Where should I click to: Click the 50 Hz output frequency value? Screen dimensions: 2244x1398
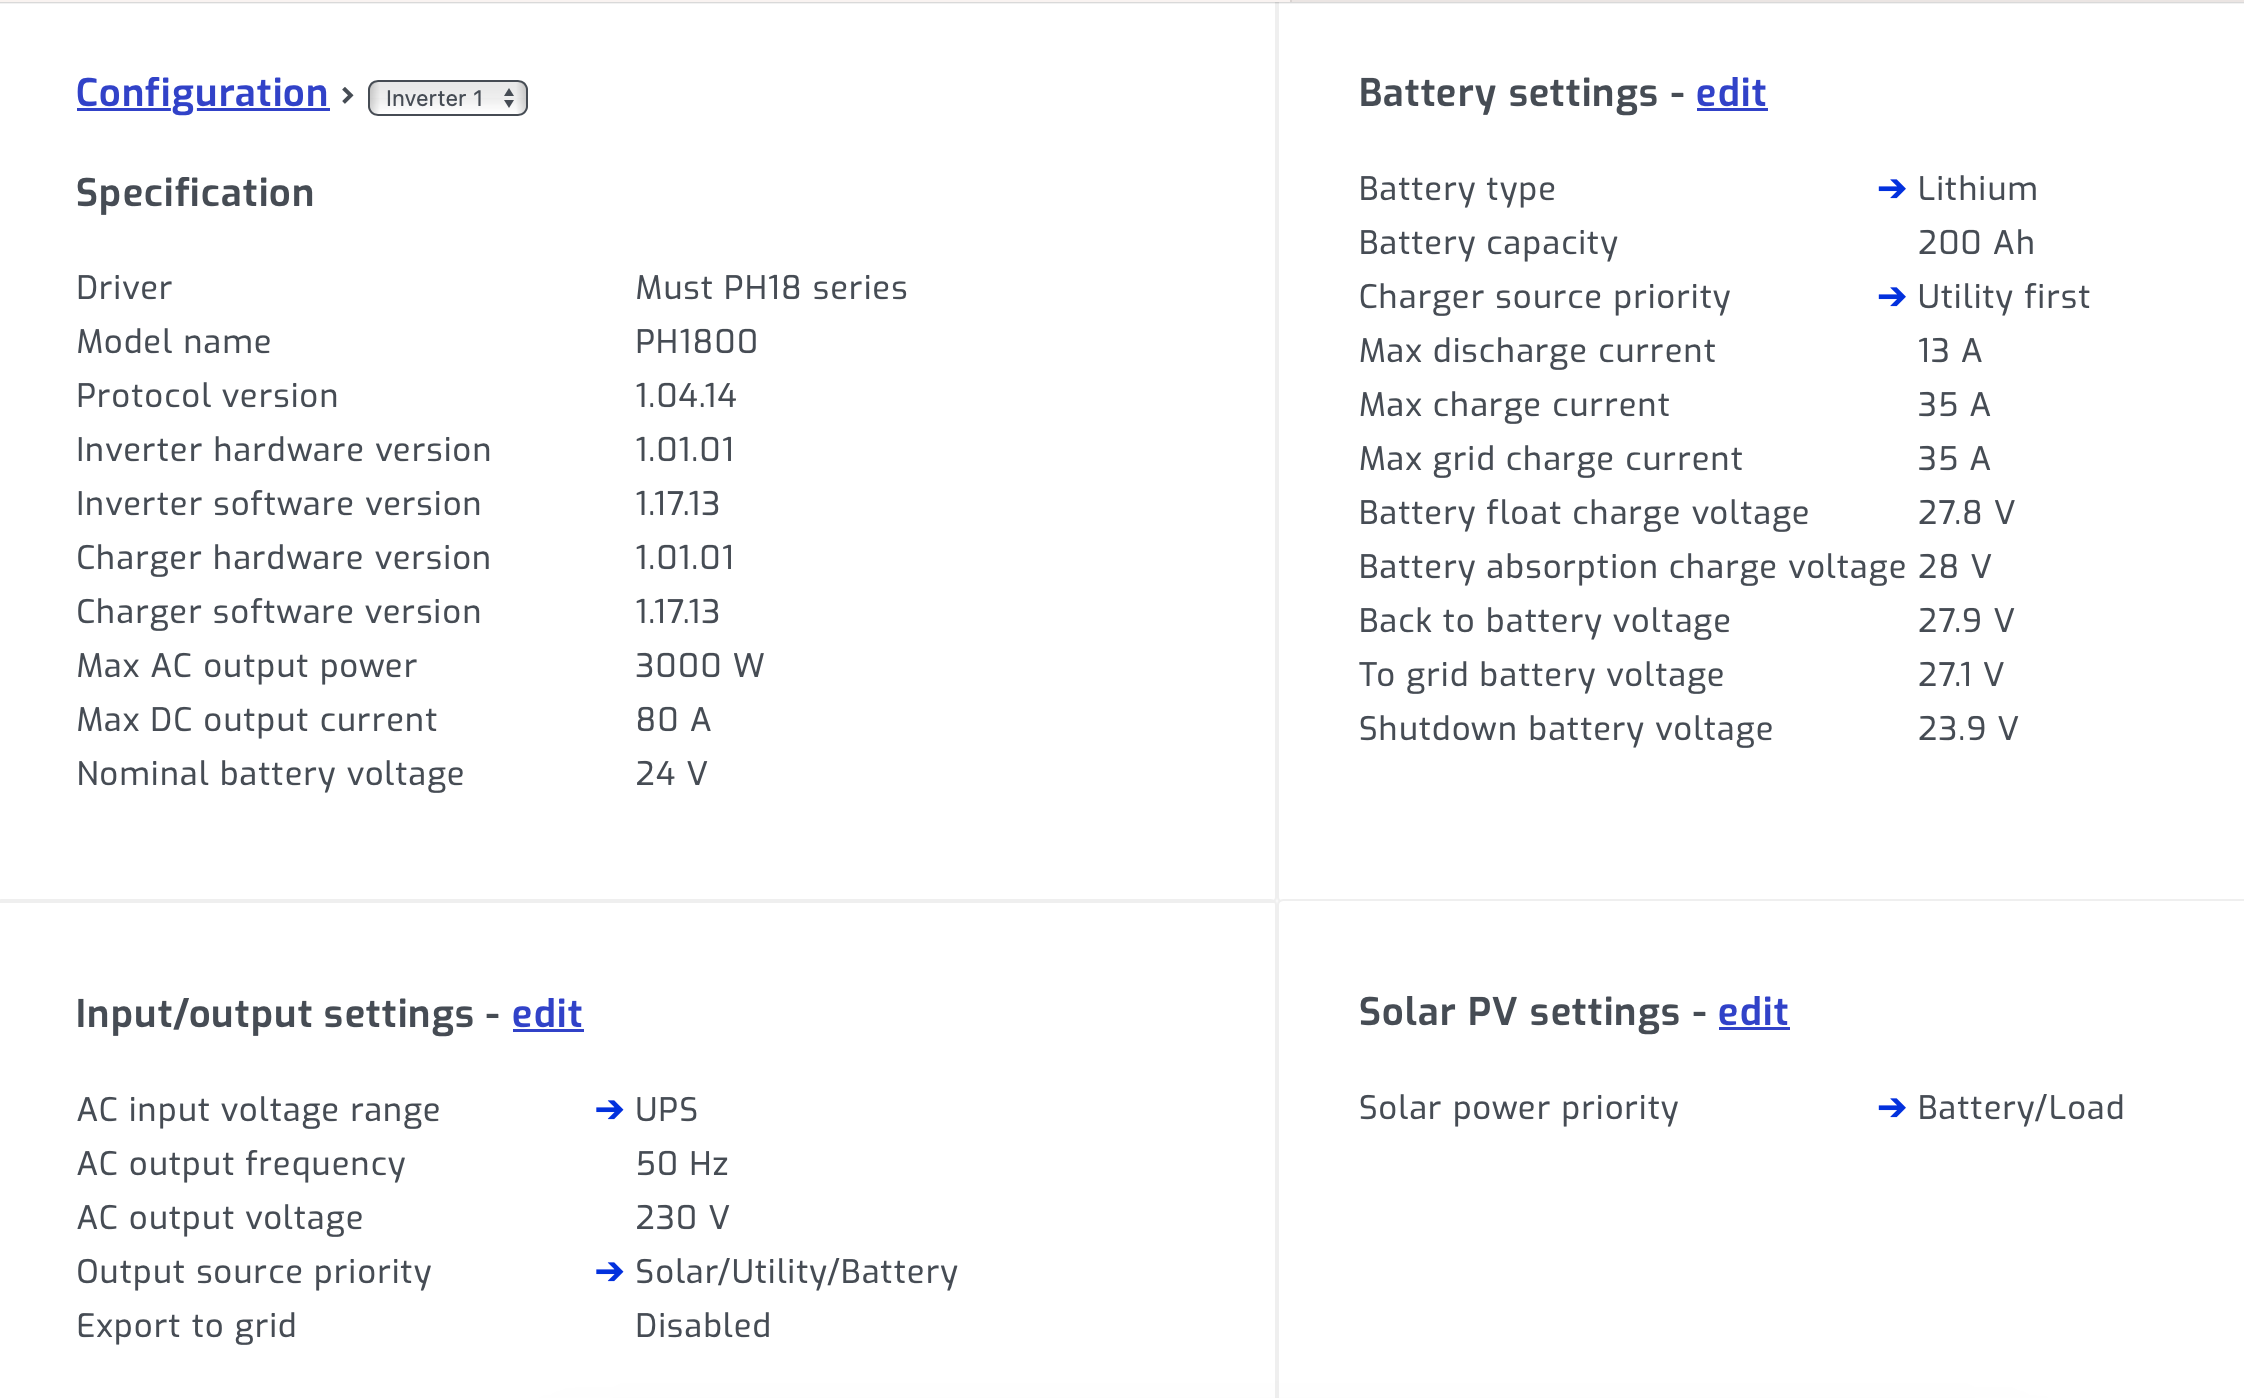point(682,1164)
